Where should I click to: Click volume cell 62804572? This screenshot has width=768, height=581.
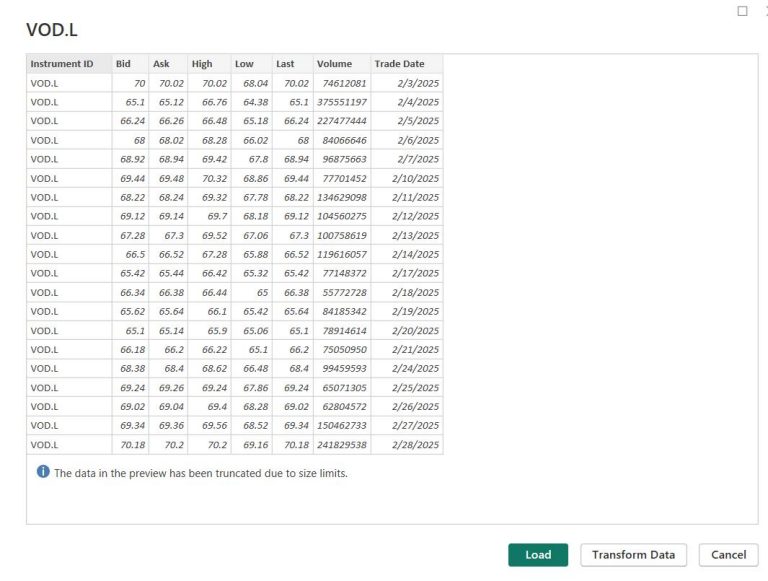tap(342, 407)
